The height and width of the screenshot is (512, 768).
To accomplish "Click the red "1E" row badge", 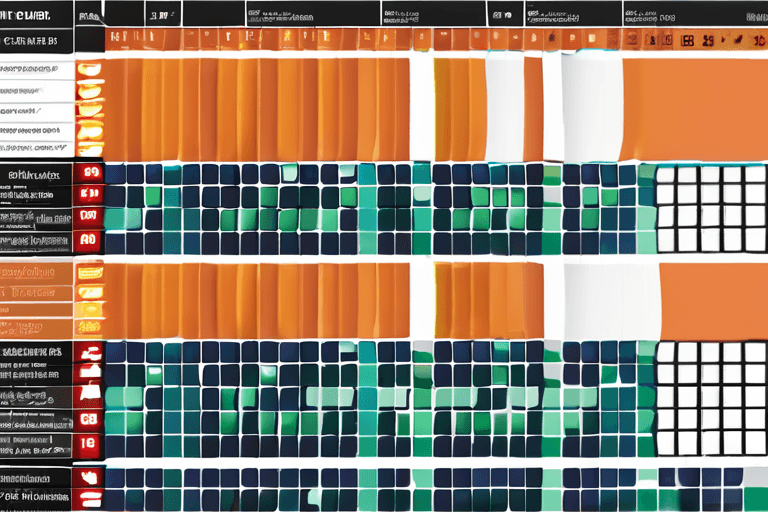I will (89, 443).
